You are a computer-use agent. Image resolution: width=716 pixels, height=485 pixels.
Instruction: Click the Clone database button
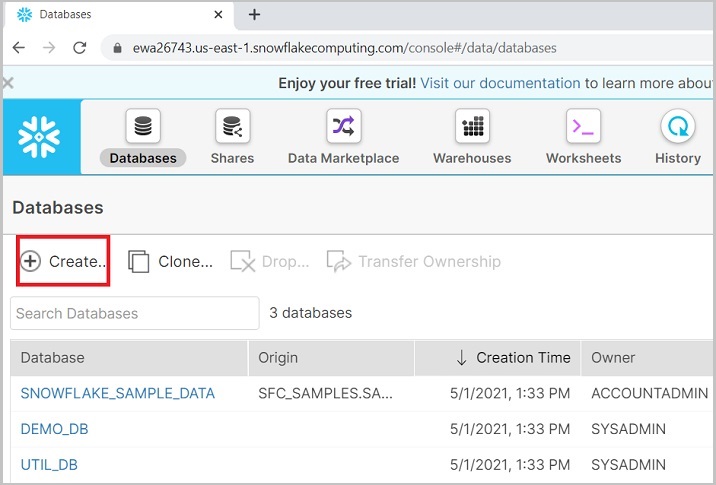(171, 262)
